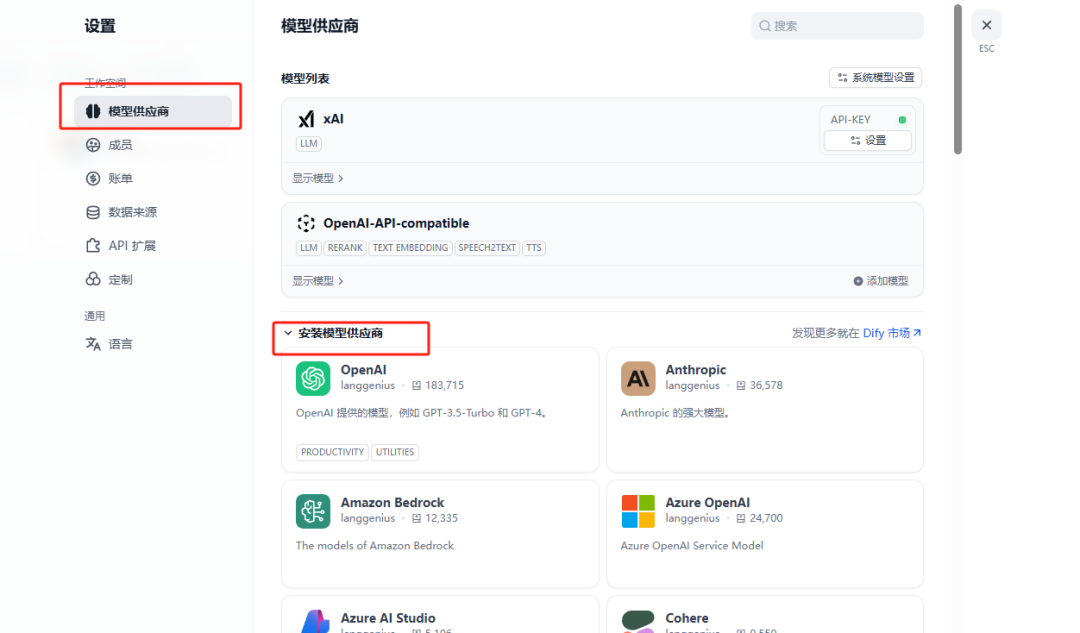Click the Cohere logo icon
This screenshot has width=1080, height=633.
coord(638,621)
